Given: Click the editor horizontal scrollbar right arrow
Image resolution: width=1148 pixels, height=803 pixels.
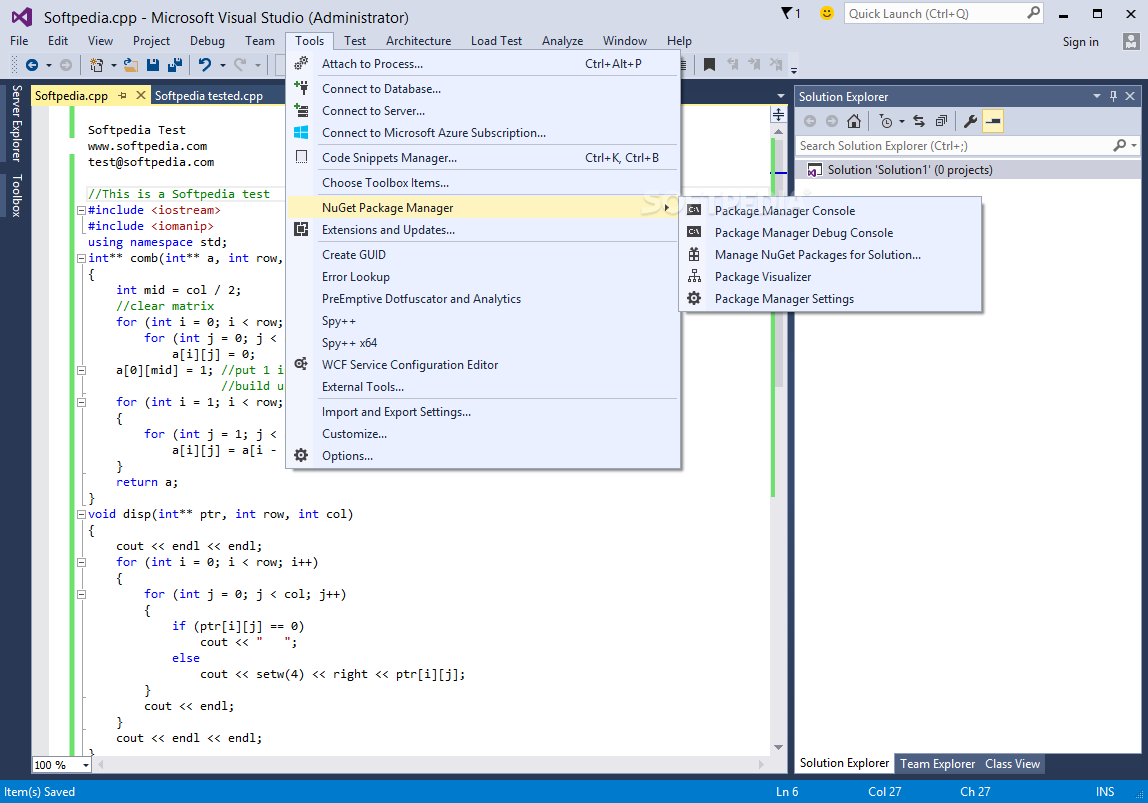Looking at the screenshot, I should pos(761,765).
